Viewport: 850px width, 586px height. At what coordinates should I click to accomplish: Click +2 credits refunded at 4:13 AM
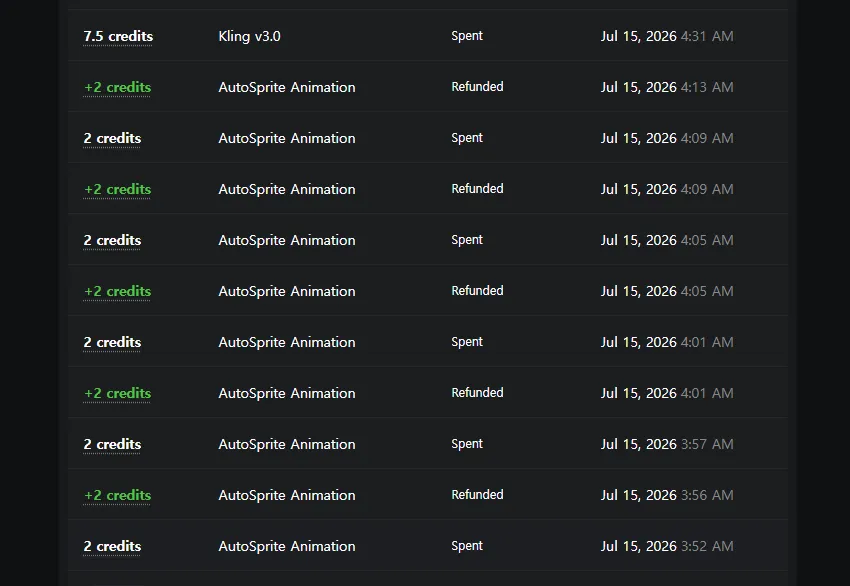click(118, 87)
